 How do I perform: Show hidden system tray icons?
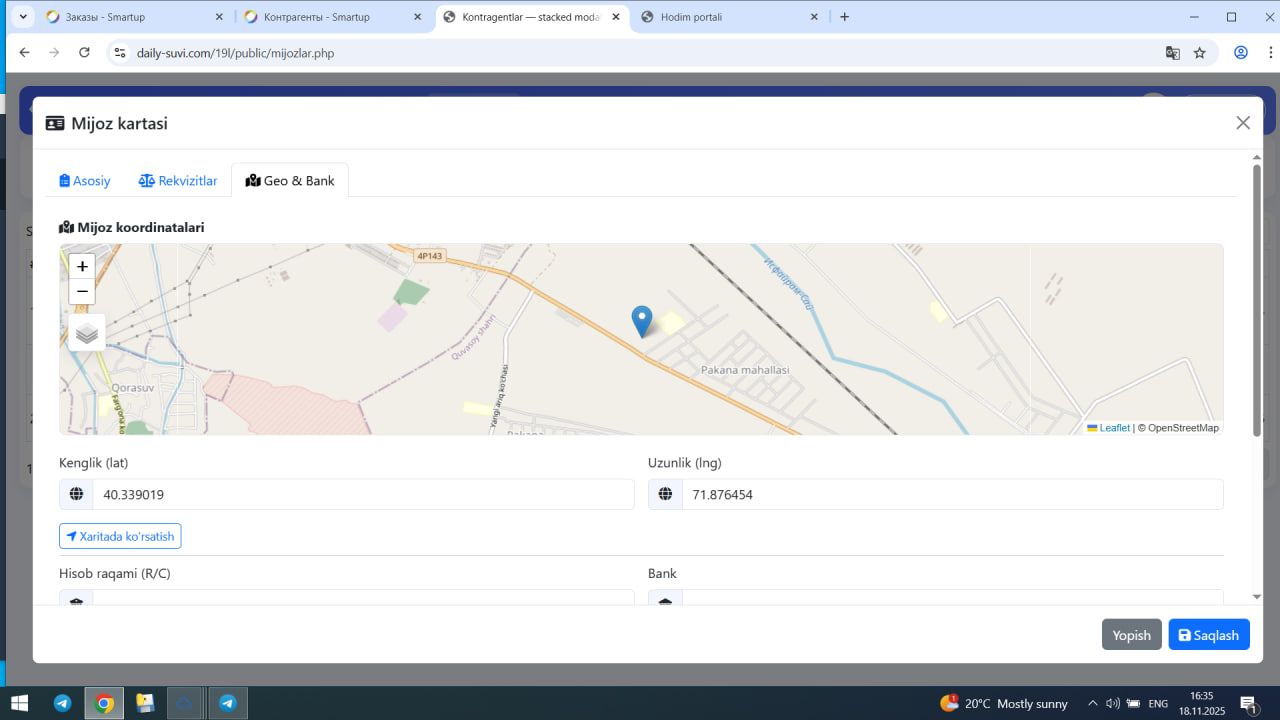point(1093,703)
